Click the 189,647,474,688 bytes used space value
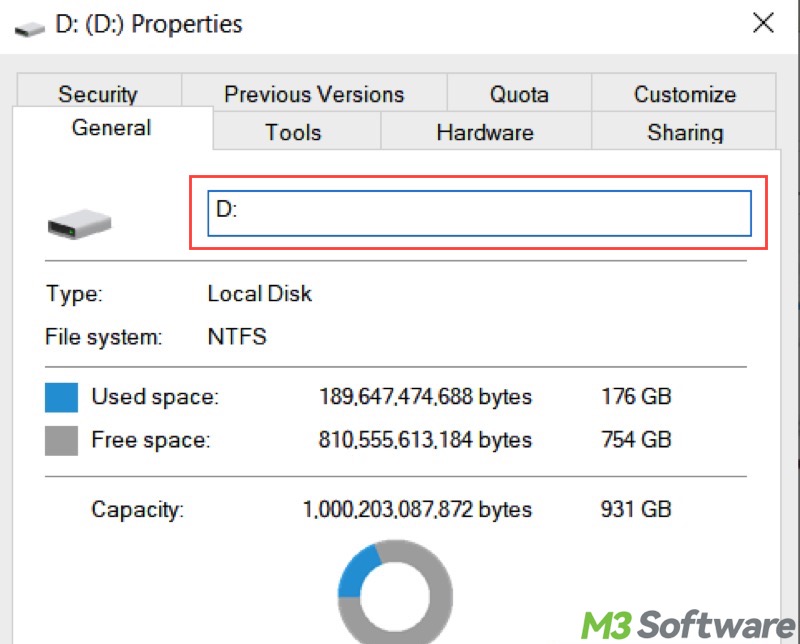800x644 pixels. click(x=425, y=397)
